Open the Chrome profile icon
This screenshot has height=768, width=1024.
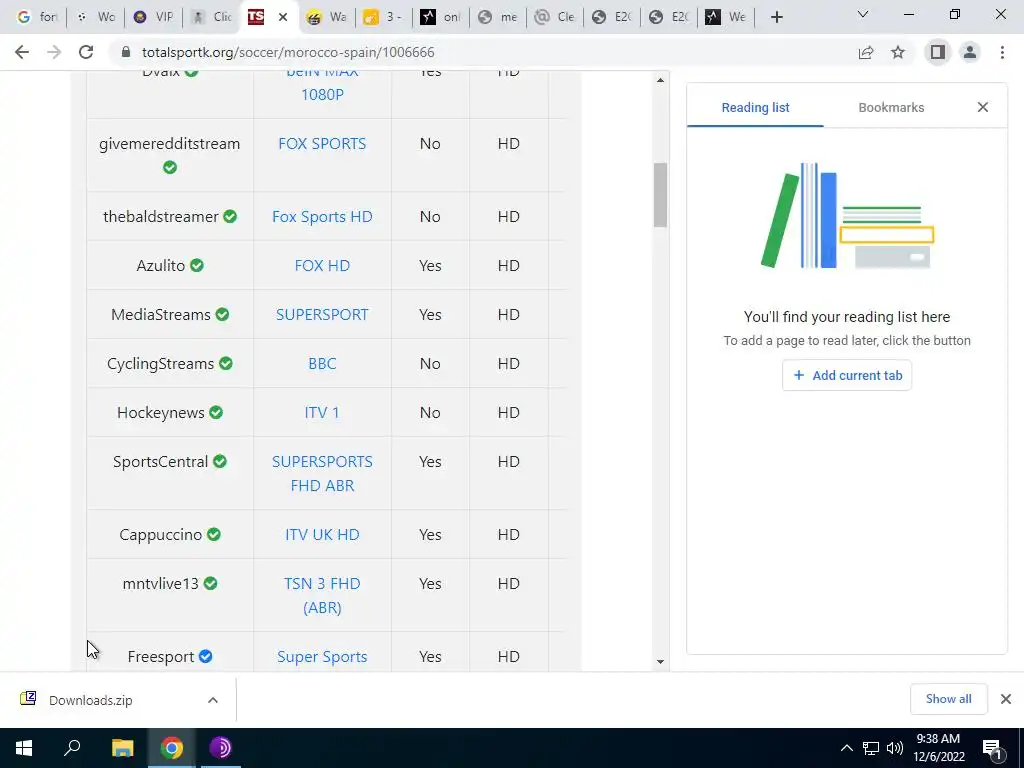pos(970,52)
